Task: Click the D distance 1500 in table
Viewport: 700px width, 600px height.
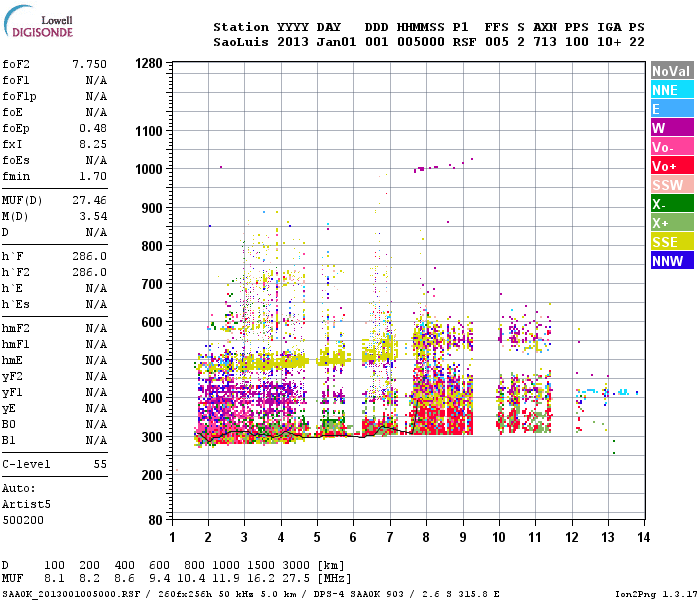Action: pyautogui.click(x=261, y=565)
